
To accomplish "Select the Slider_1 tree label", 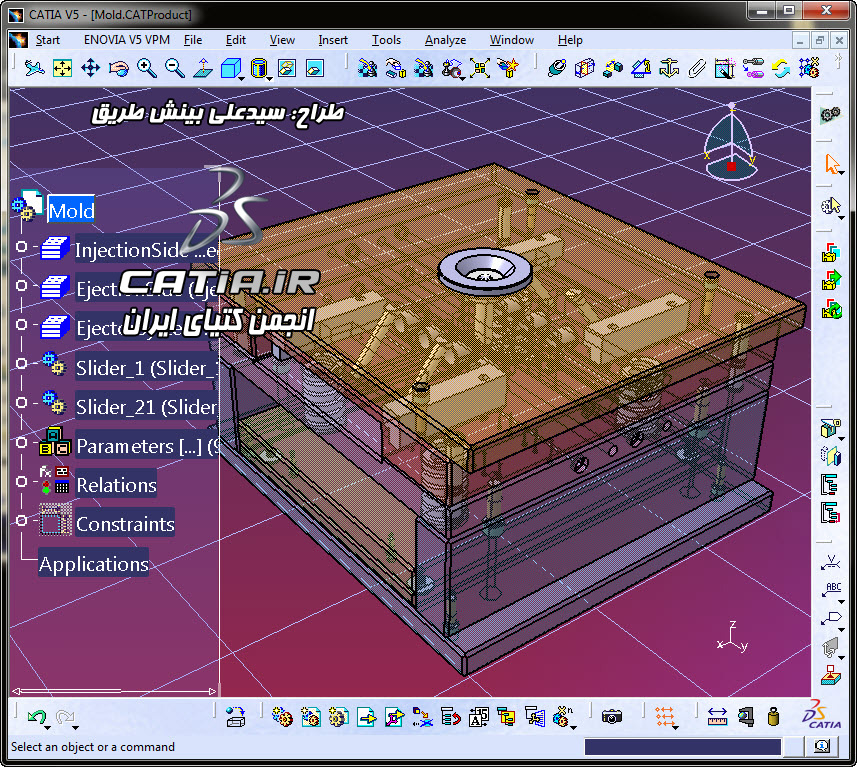I will 146,368.
